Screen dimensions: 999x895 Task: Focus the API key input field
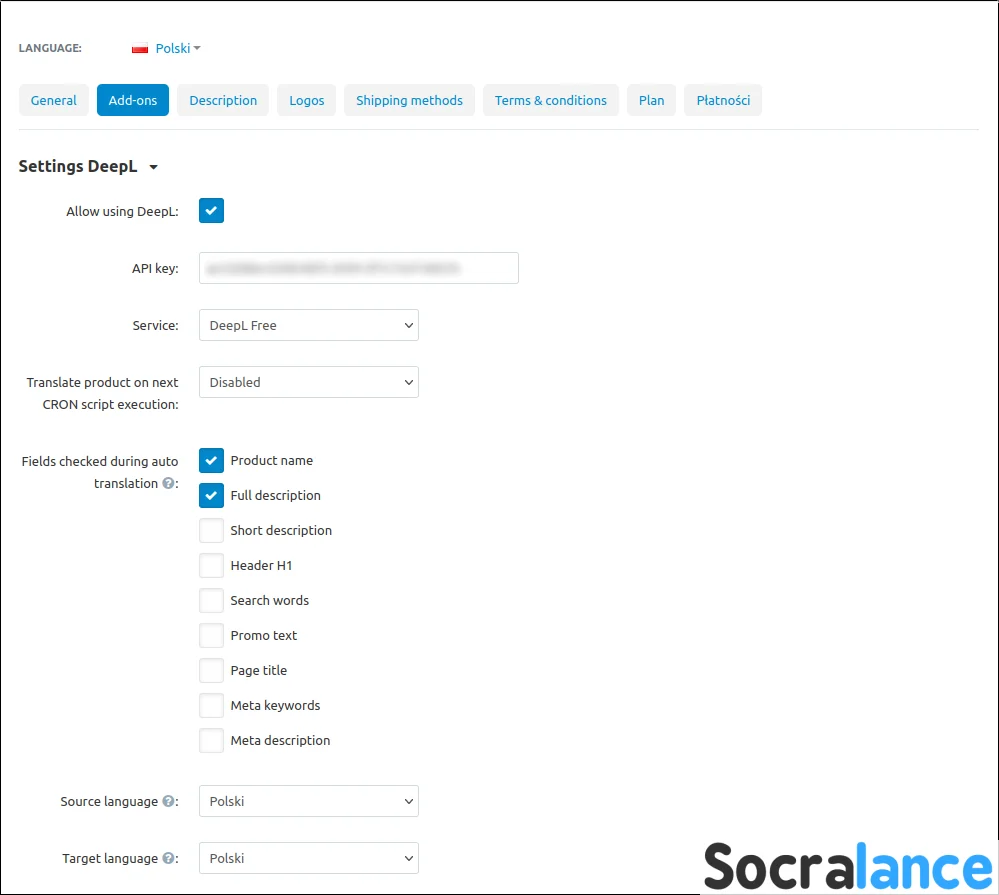click(359, 268)
